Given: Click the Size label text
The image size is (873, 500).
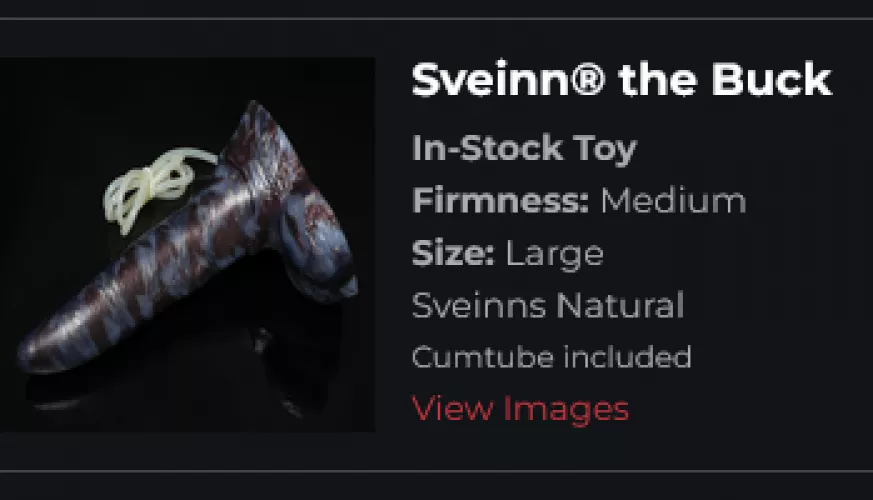Looking at the screenshot, I should [x=453, y=253].
